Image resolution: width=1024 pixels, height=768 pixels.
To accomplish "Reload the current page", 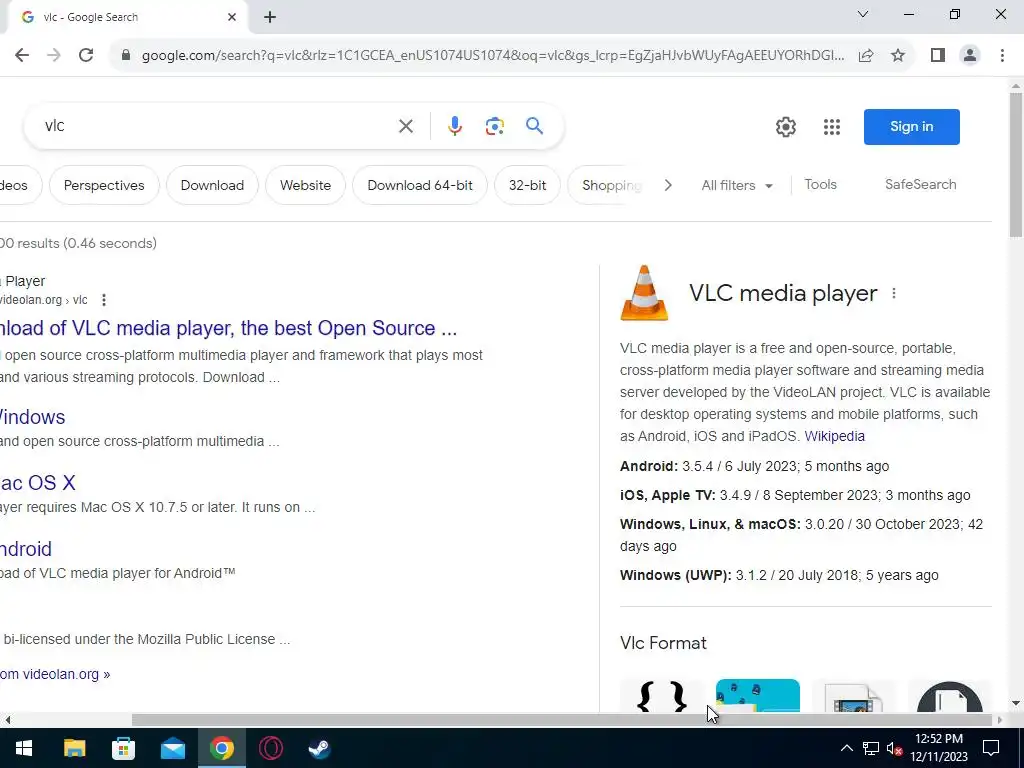I will click(86, 55).
